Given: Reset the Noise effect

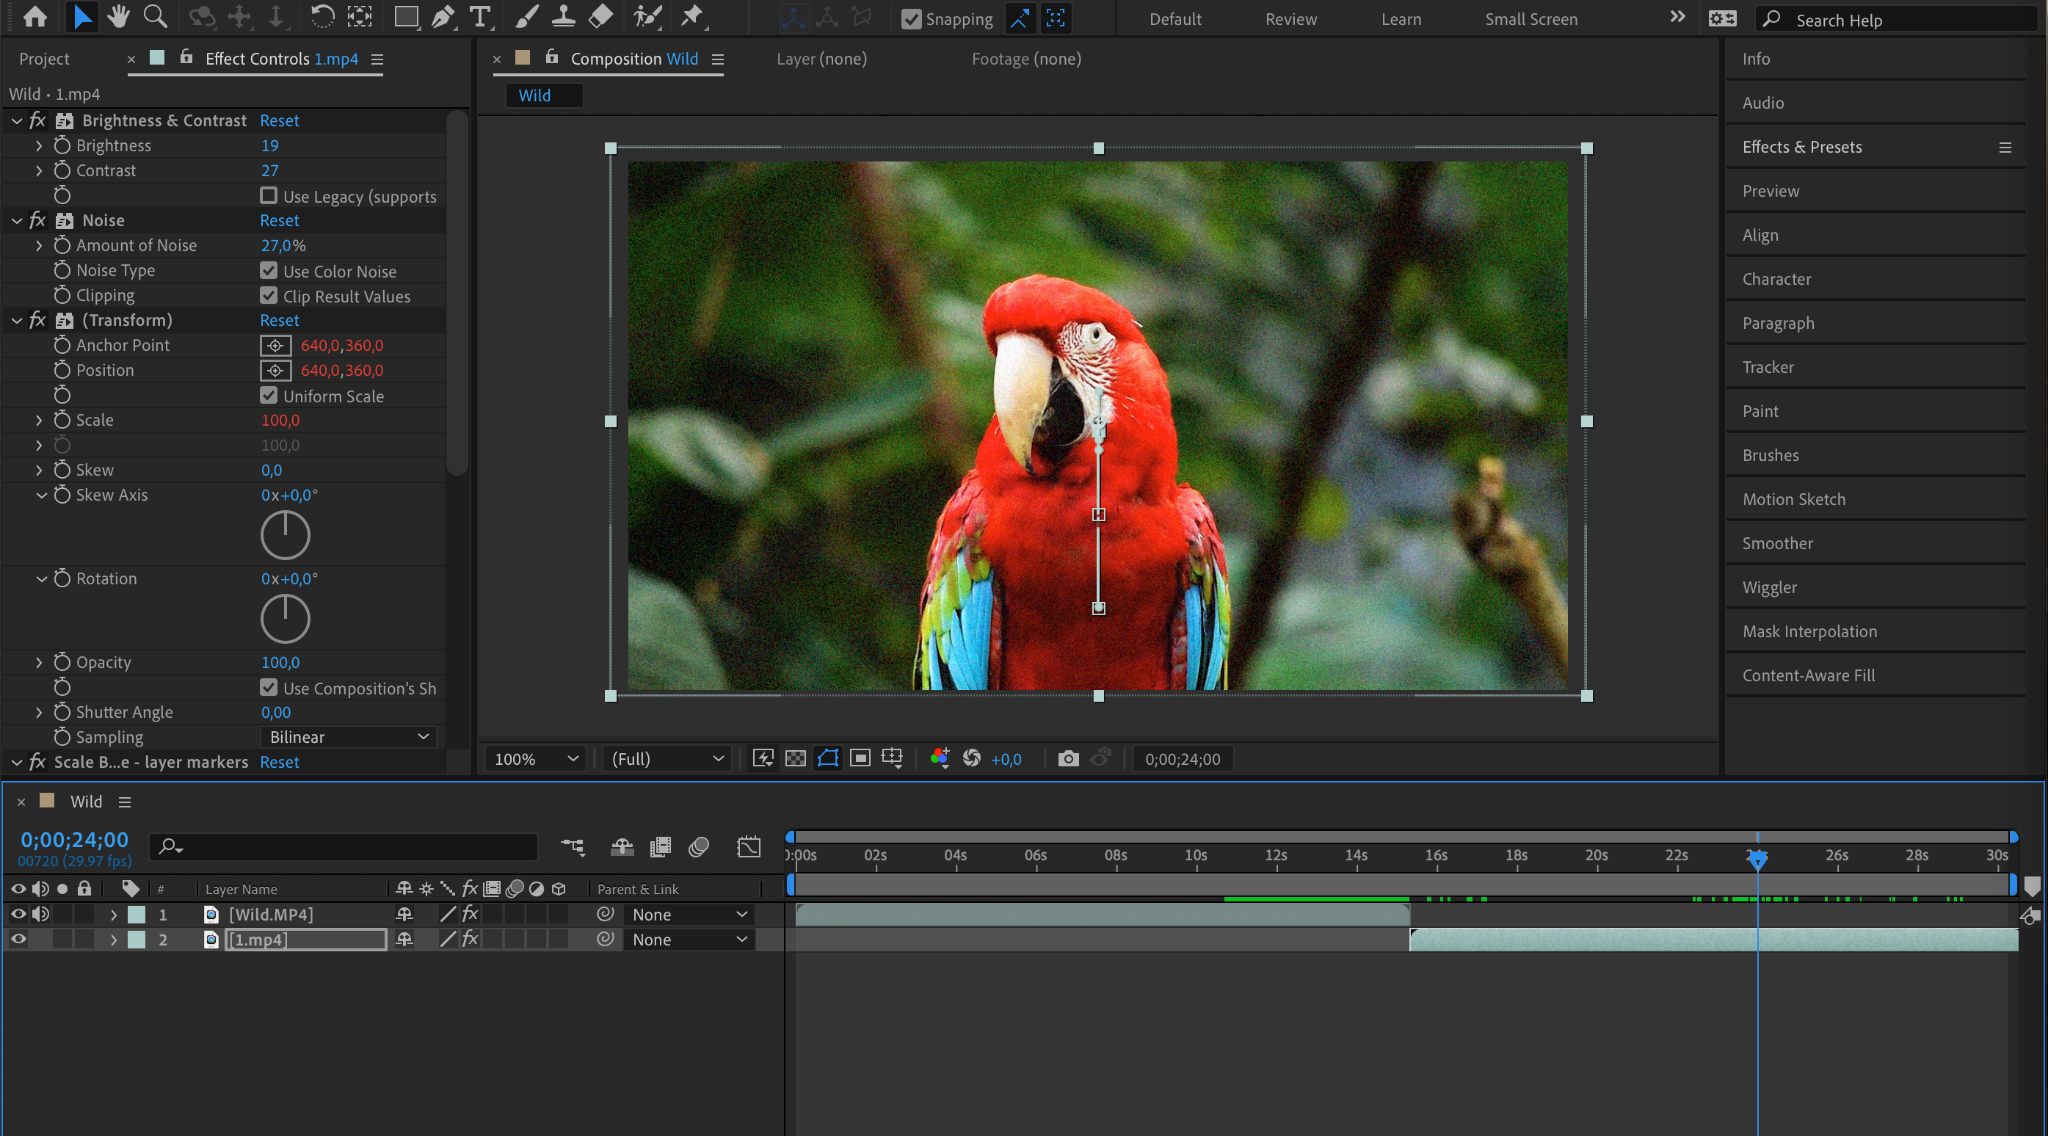Looking at the screenshot, I should 279,220.
